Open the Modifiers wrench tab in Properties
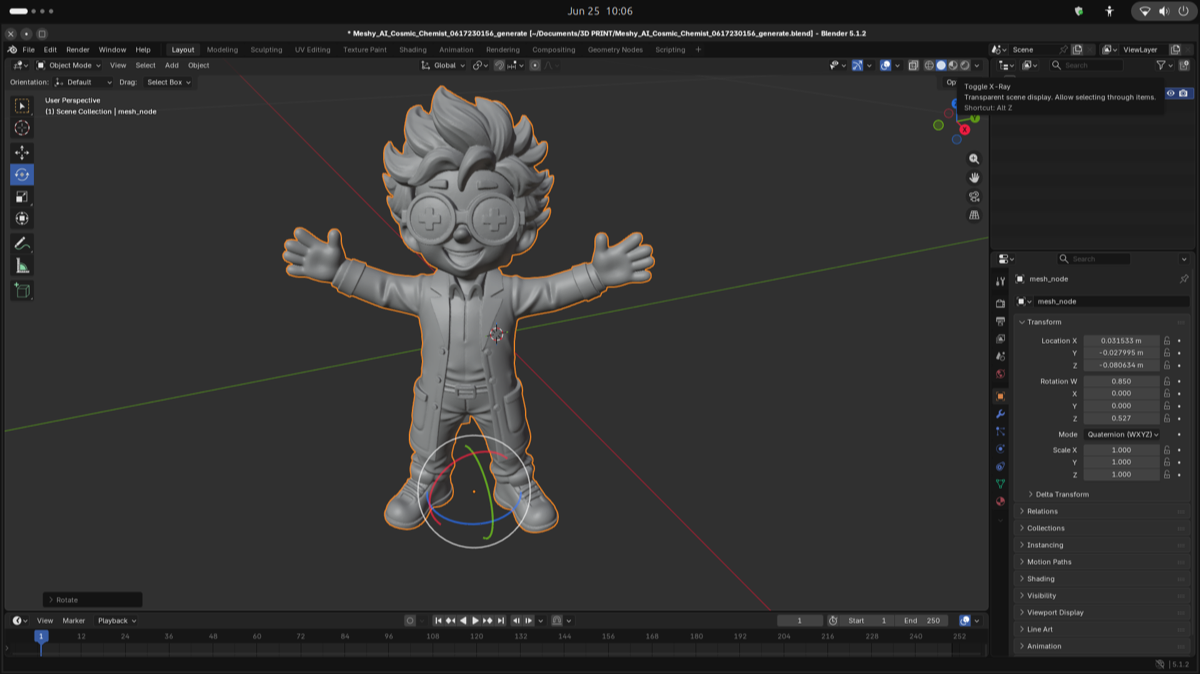This screenshot has height=674, width=1200. click(x=1000, y=414)
